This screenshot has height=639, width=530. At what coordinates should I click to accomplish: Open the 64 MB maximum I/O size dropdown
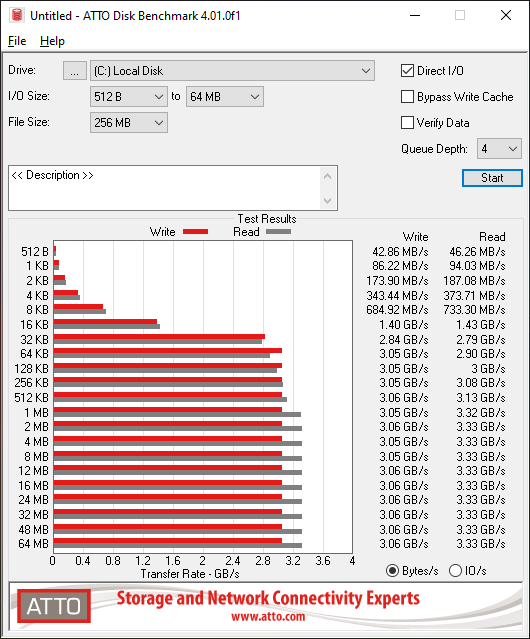(225, 97)
